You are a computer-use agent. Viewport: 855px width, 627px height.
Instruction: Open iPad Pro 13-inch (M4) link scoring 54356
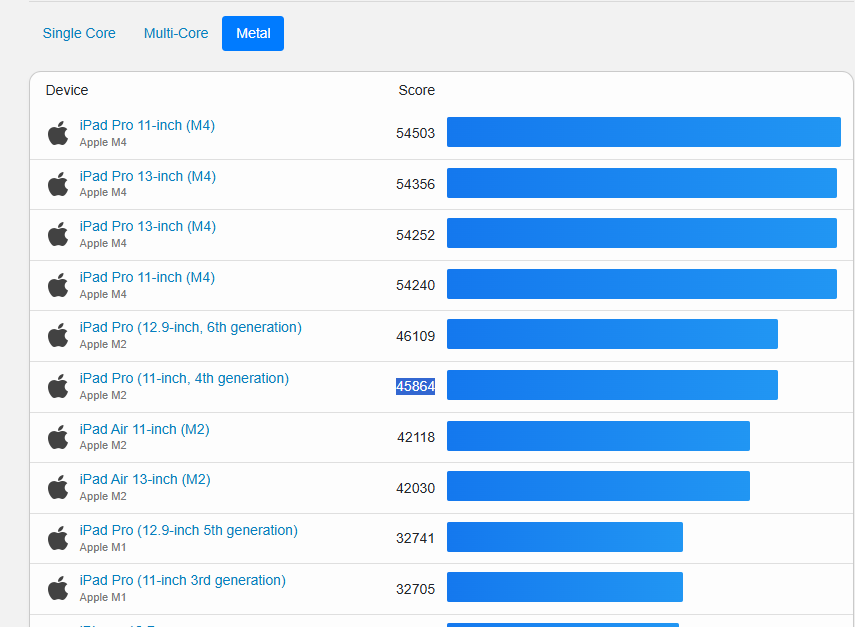pyautogui.click(x=148, y=177)
